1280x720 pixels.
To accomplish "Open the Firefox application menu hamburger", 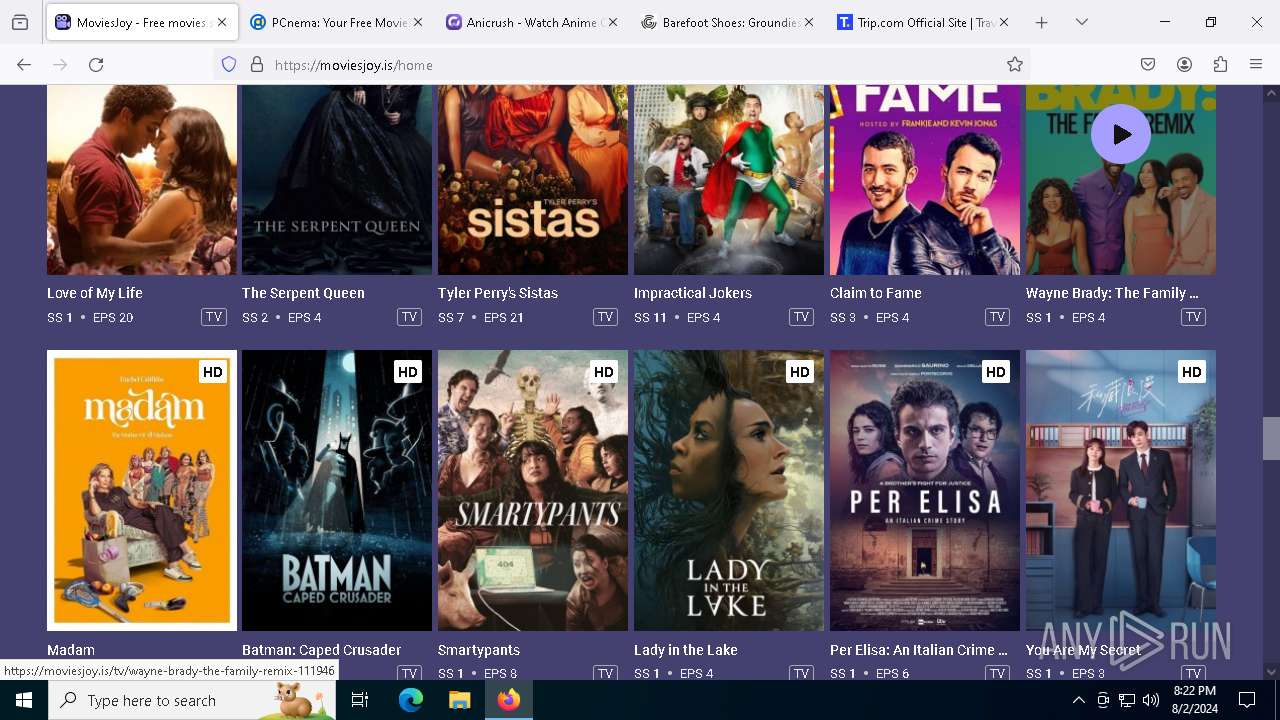I will click(x=1256, y=64).
